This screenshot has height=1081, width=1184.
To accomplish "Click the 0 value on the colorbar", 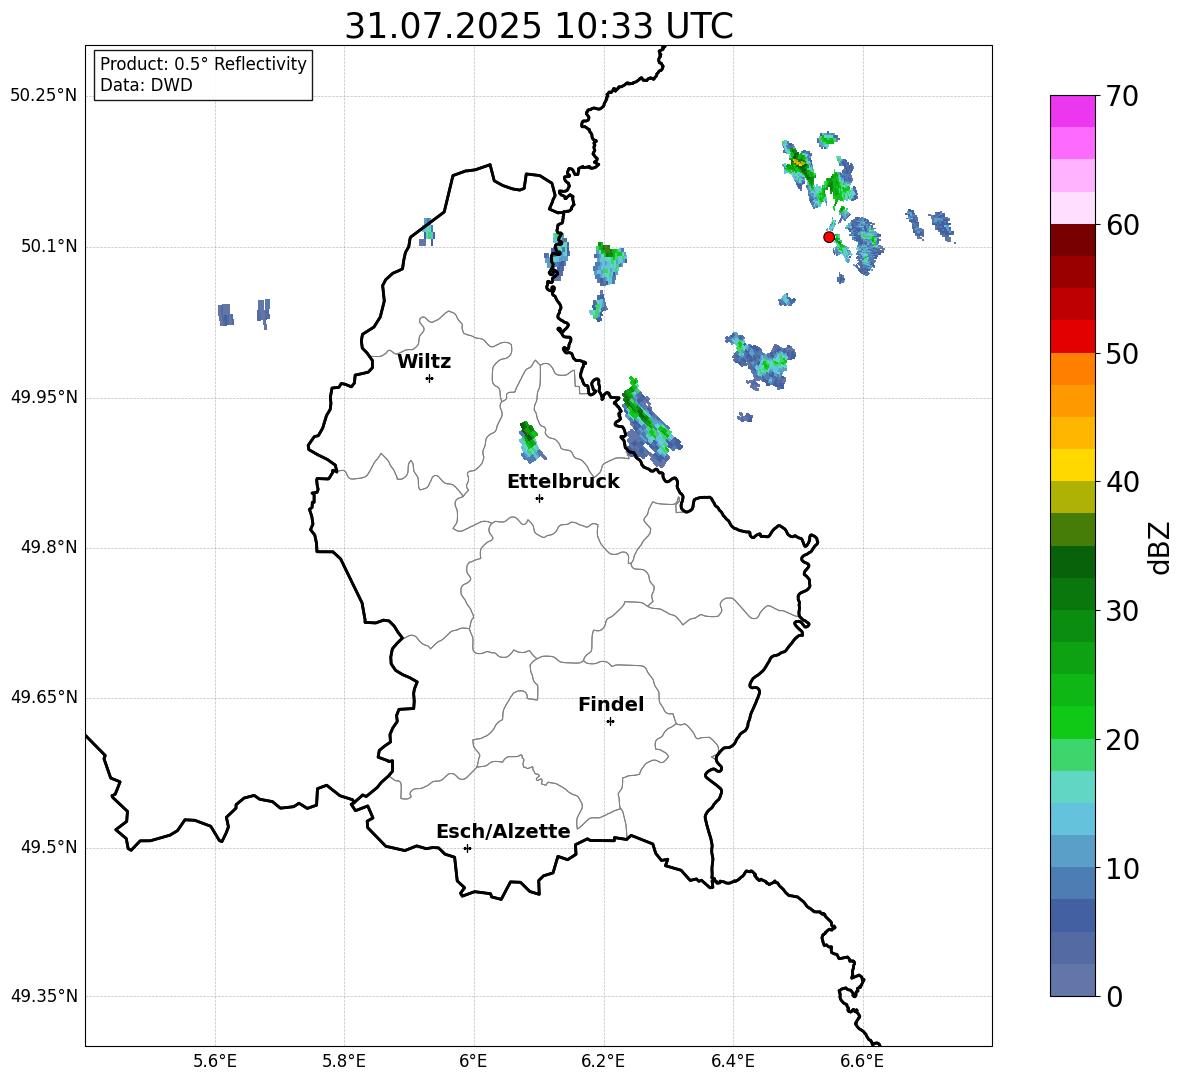I will [1115, 997].
